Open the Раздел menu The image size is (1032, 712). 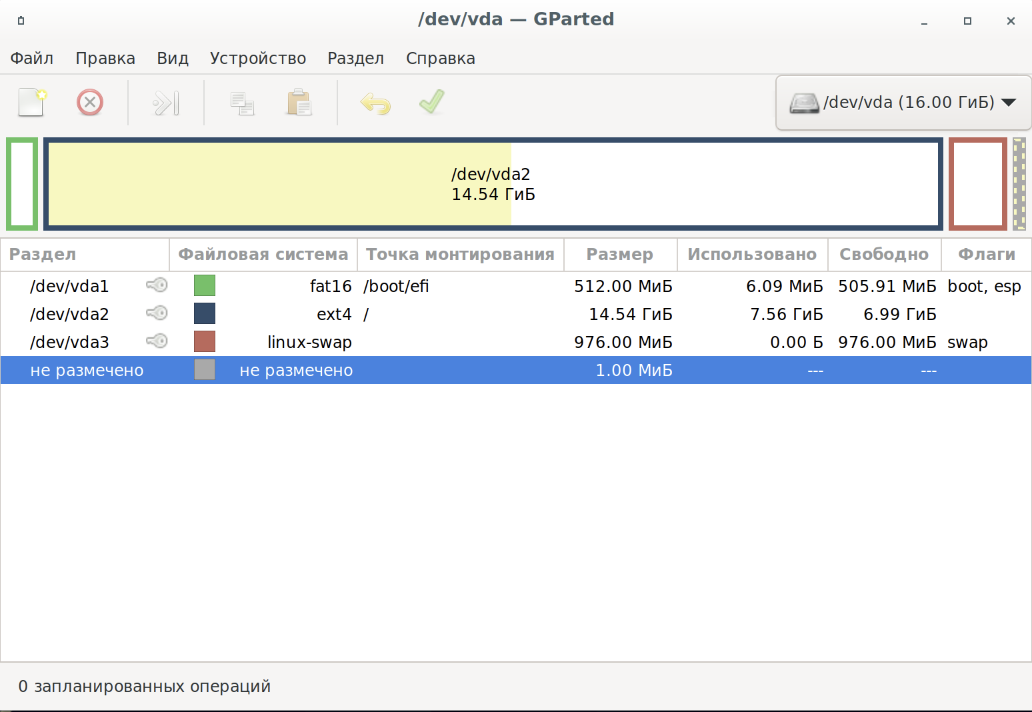(x=355, y=58)
